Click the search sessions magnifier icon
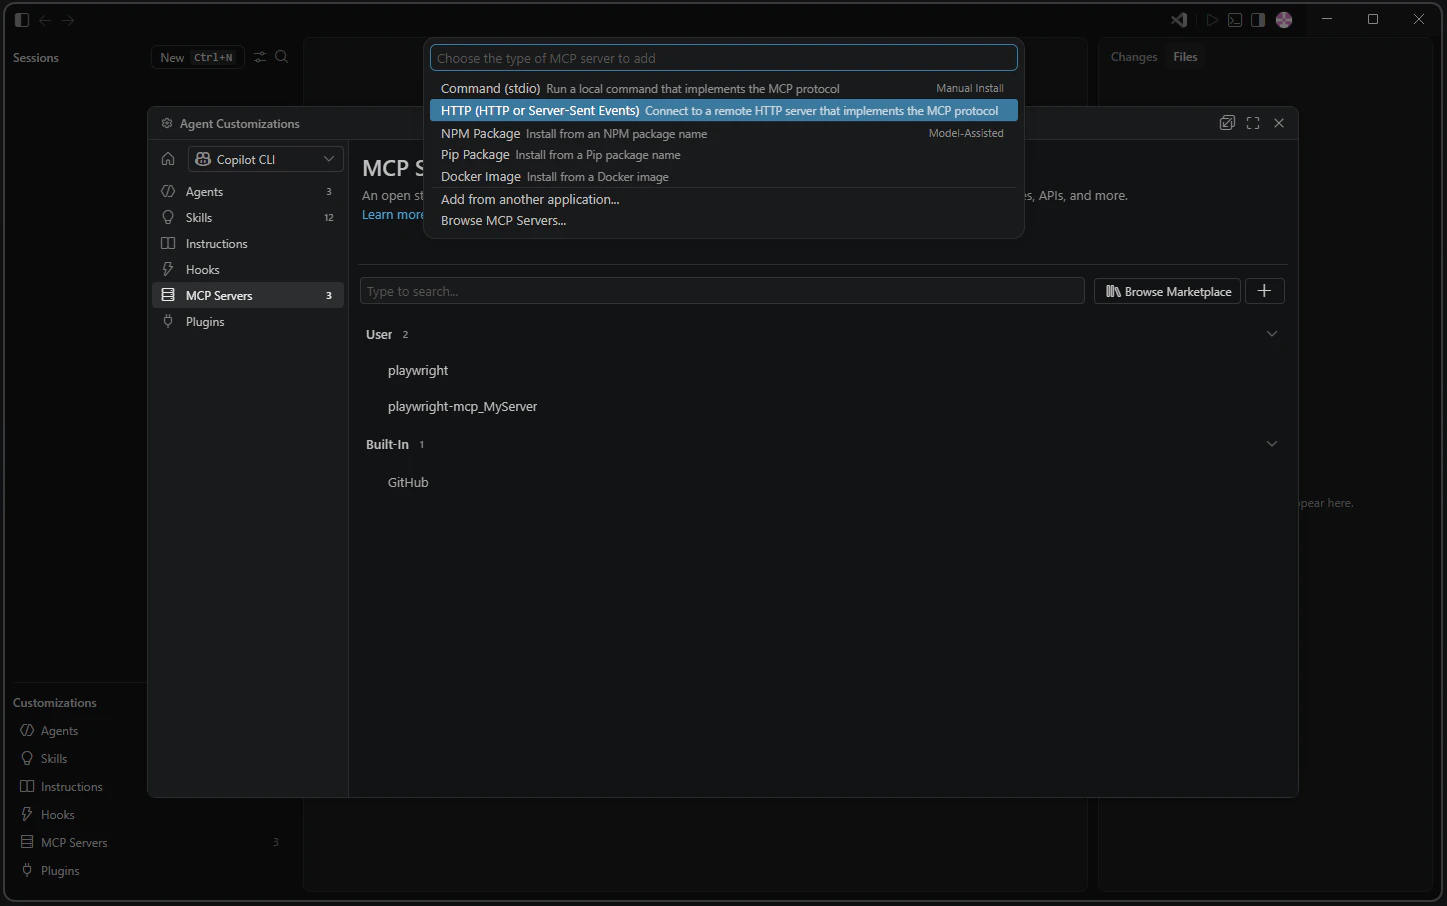 click(x=282, y=57)
